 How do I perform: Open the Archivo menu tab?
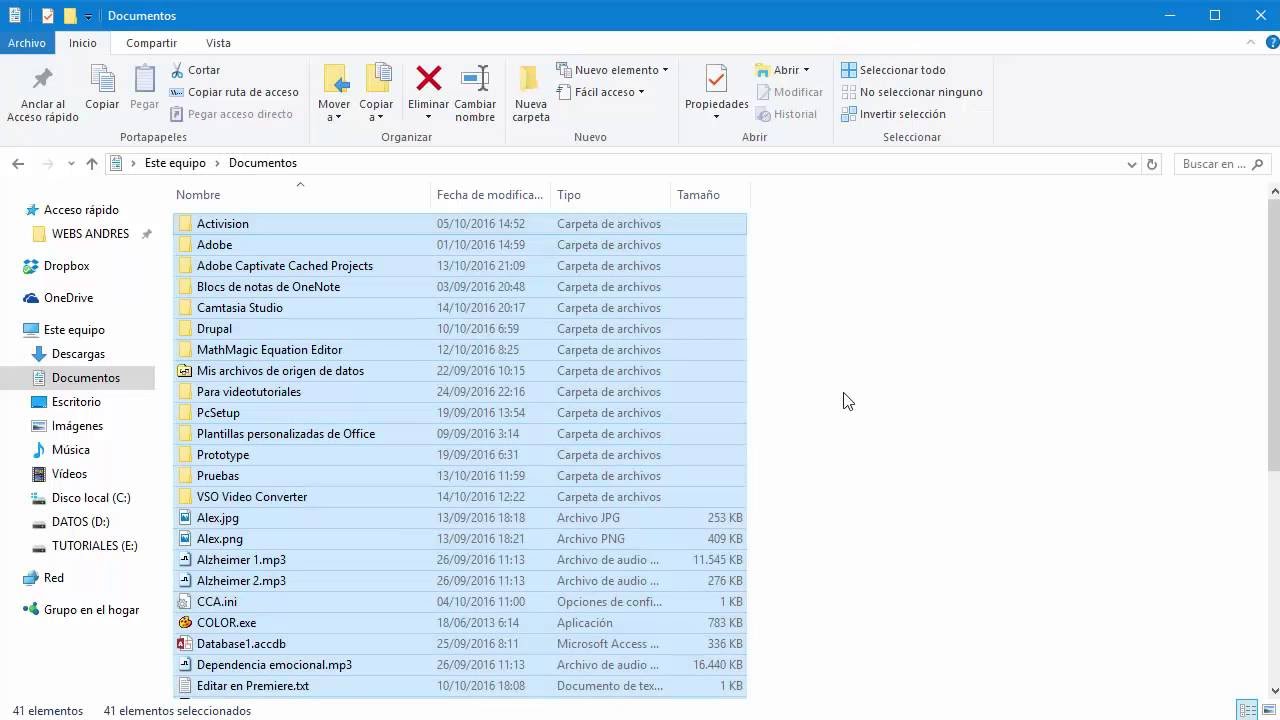(27, 43)
